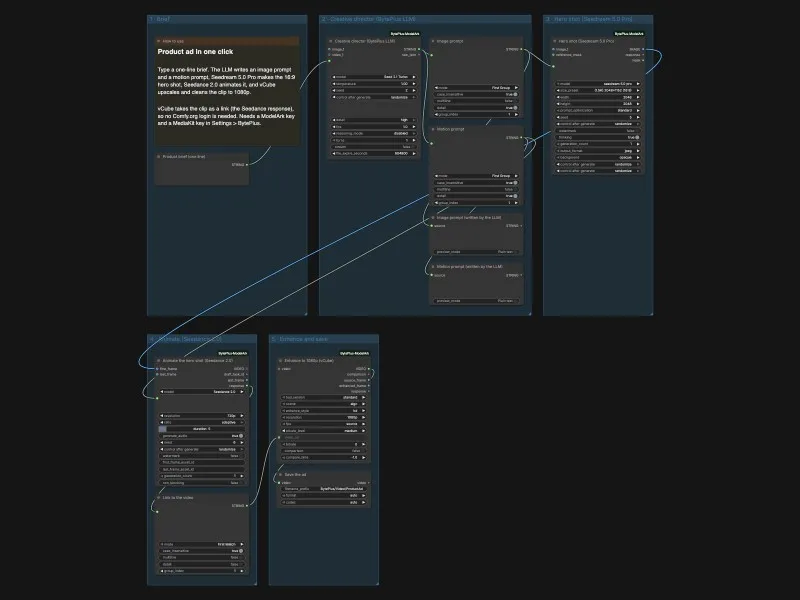Click the STRING output slot of Image prompt node
Image resolution: width=800 pixels, height=600 pixels.
[x=521, y=49]
